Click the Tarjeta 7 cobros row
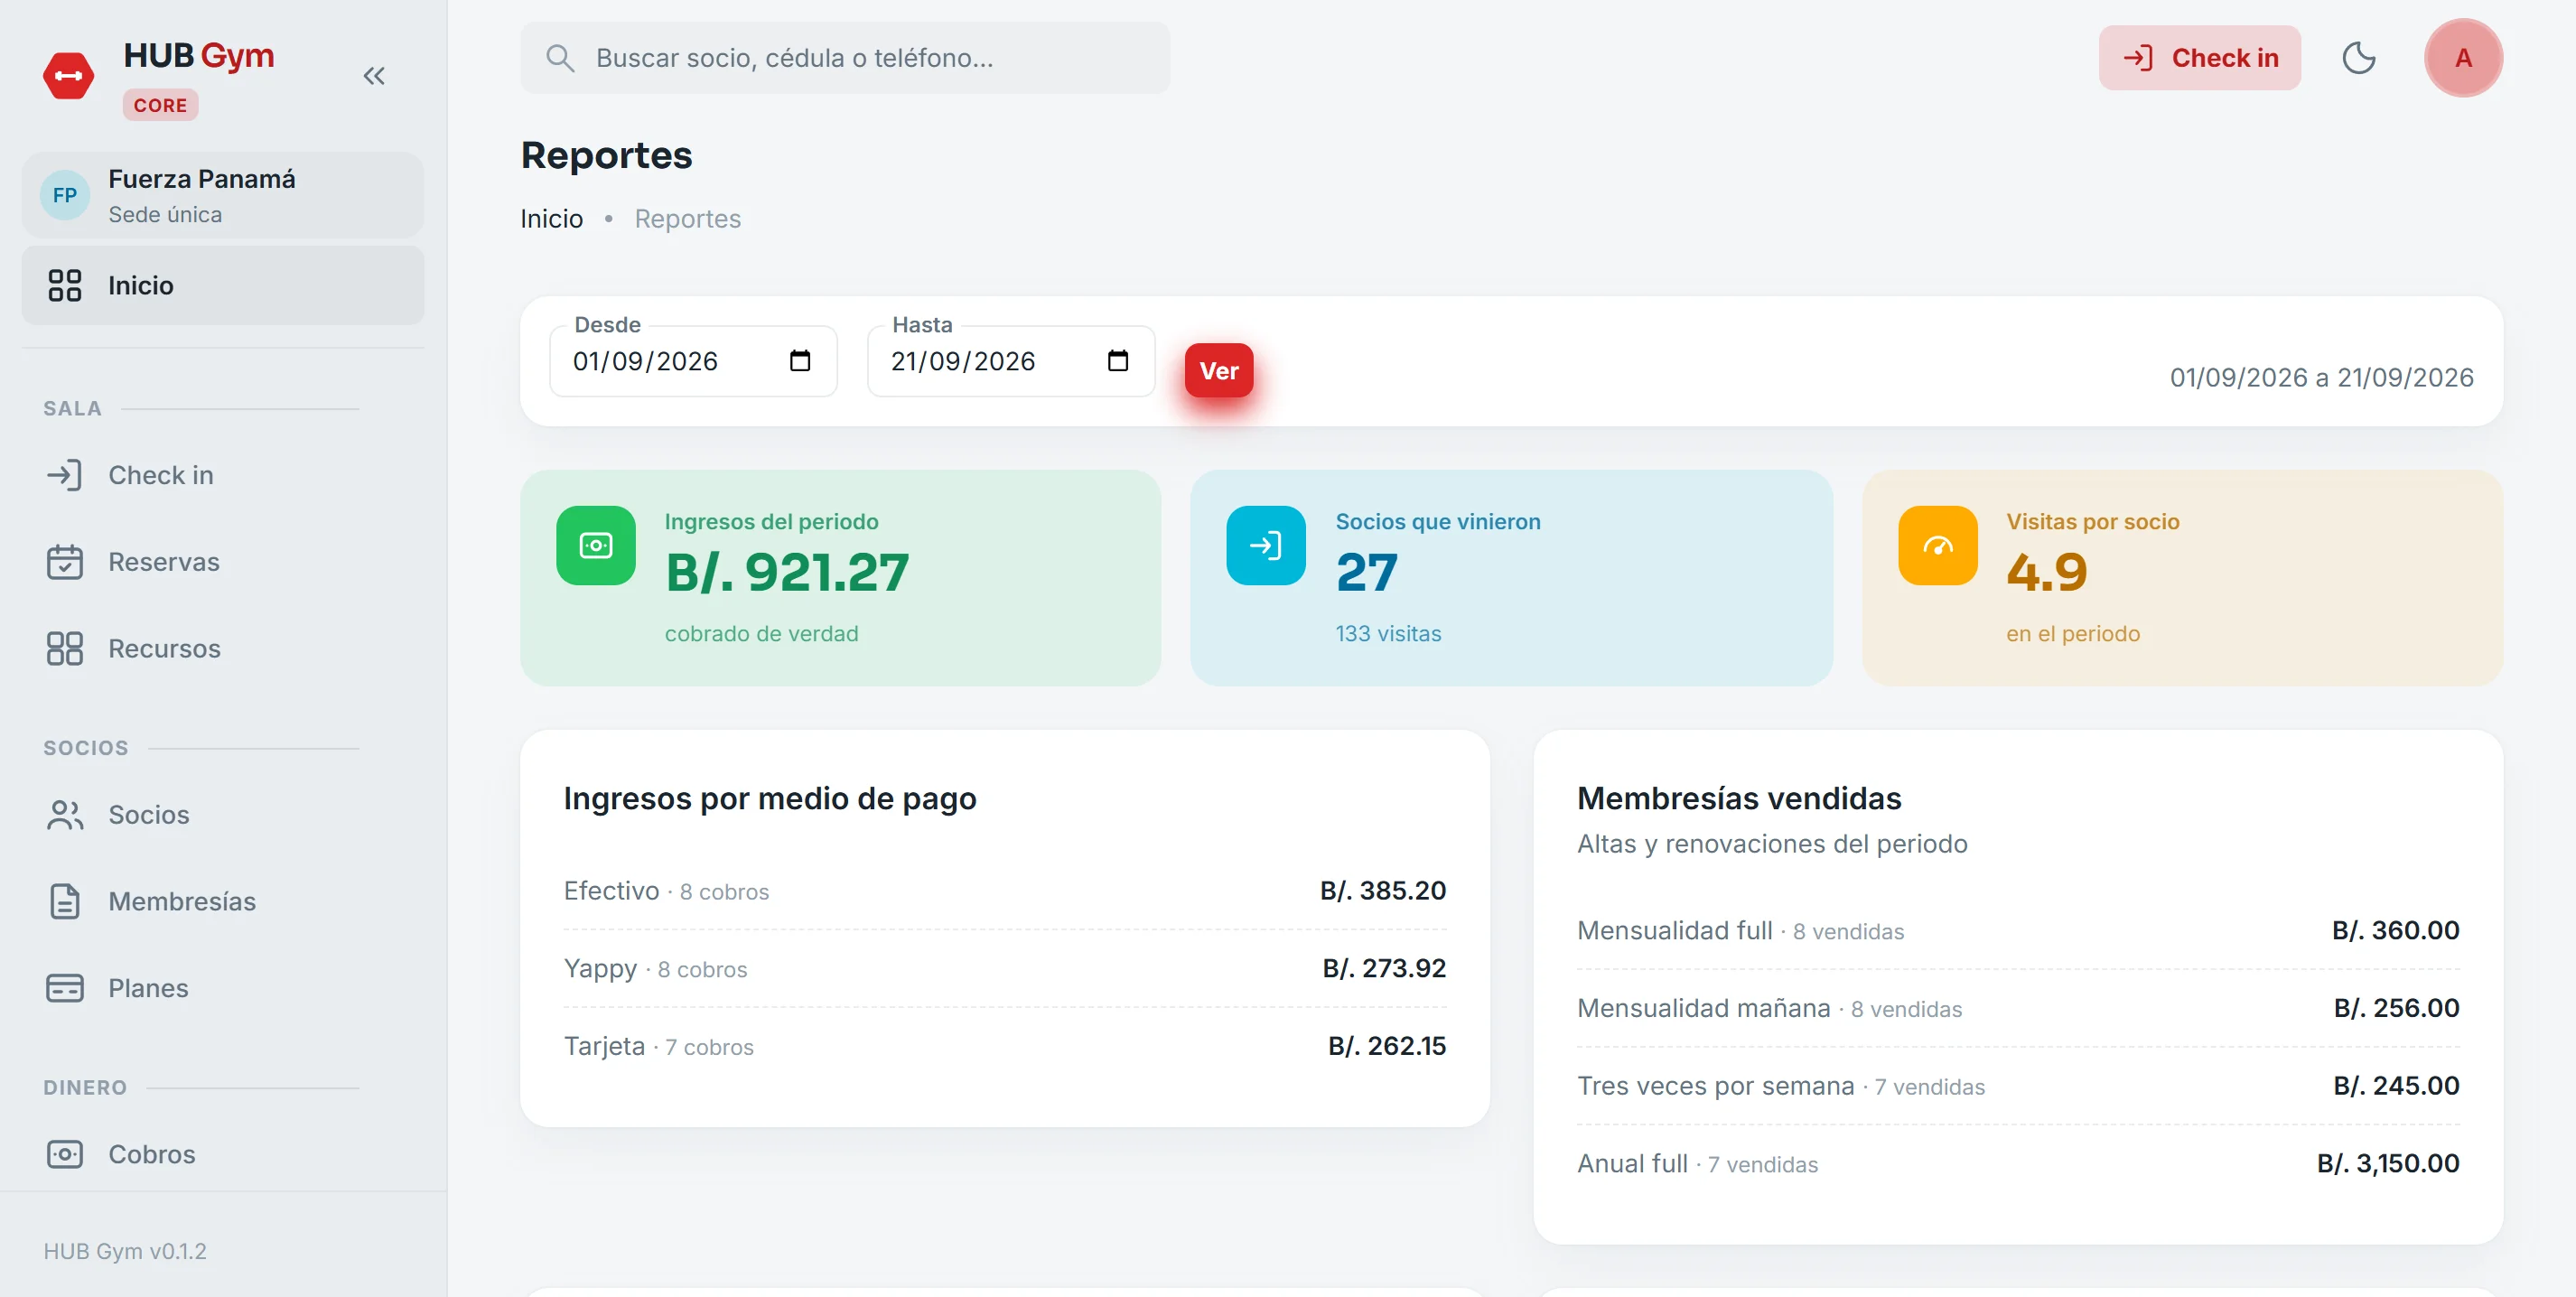2576x1297 pixels. [1005, 1046]
